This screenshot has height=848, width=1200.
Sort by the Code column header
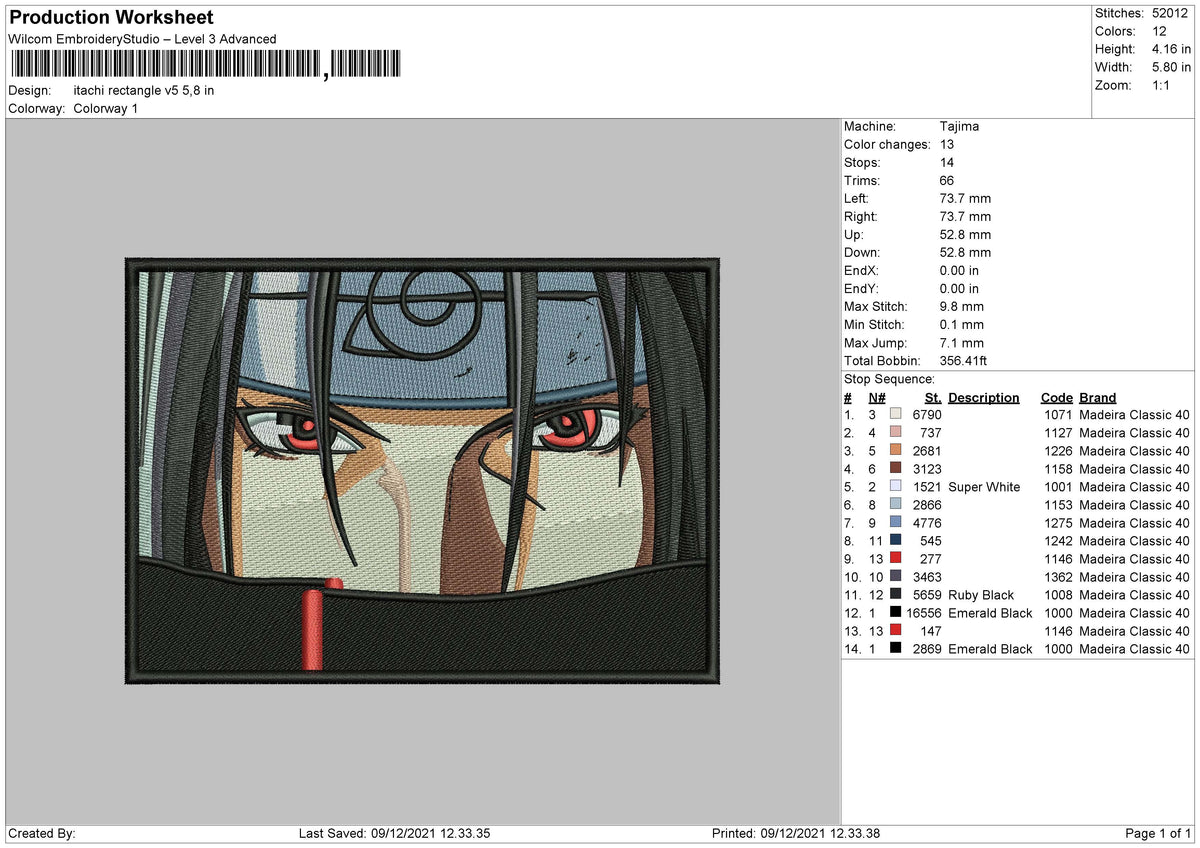[x=1056, y=397]
